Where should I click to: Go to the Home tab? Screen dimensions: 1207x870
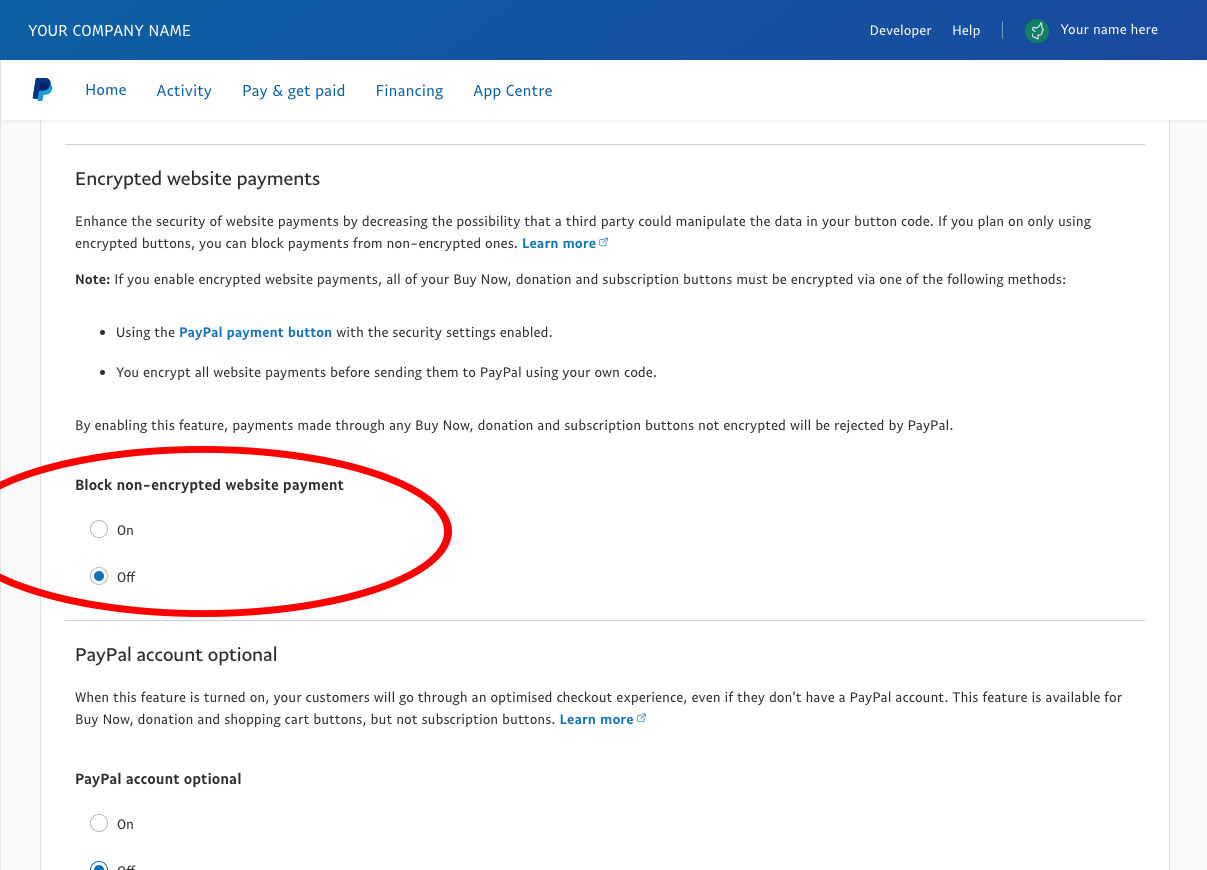(x=106, y=90)
